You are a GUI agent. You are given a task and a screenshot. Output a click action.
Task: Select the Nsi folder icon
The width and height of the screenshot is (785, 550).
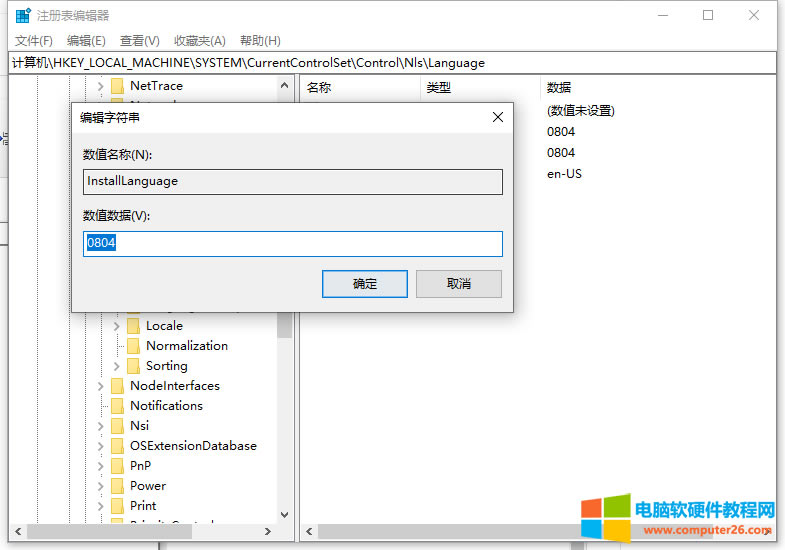click(117, 426)
